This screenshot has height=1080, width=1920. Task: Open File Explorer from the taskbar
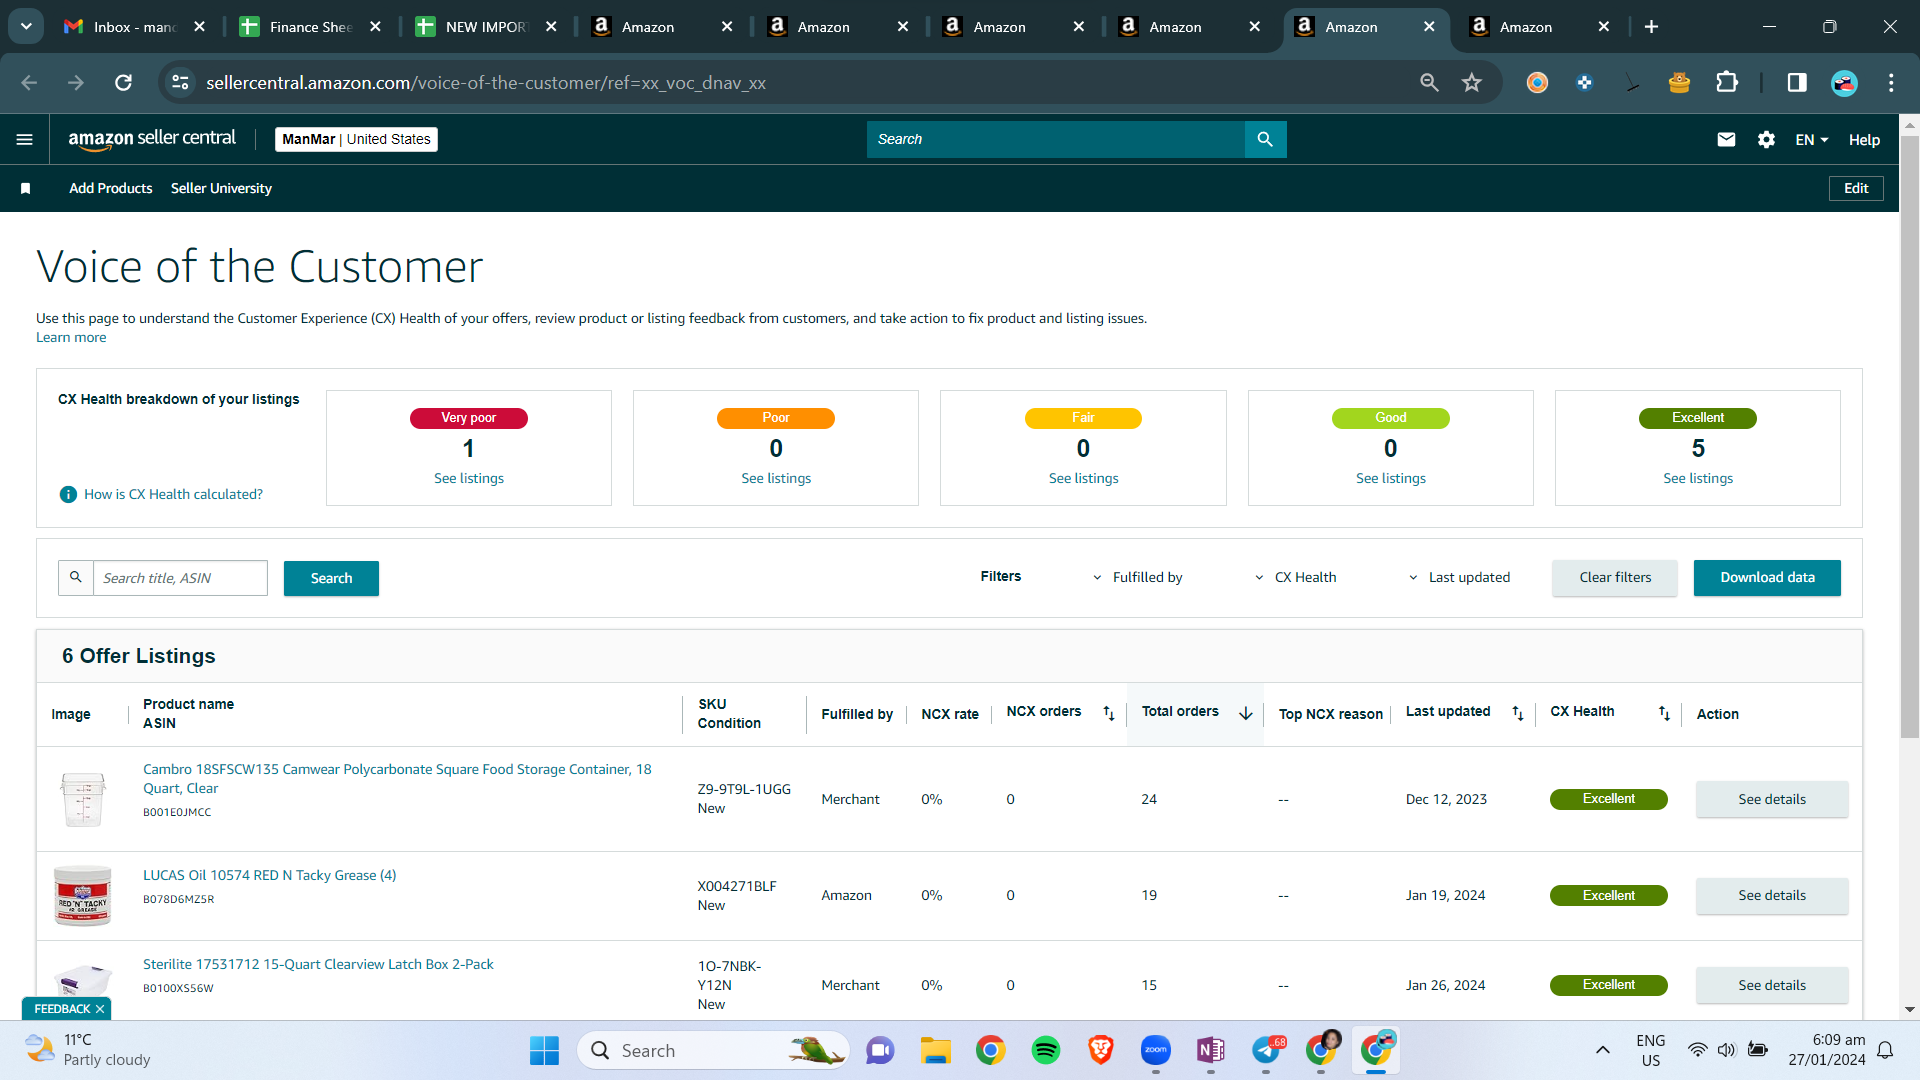[x=935, y=1050]
